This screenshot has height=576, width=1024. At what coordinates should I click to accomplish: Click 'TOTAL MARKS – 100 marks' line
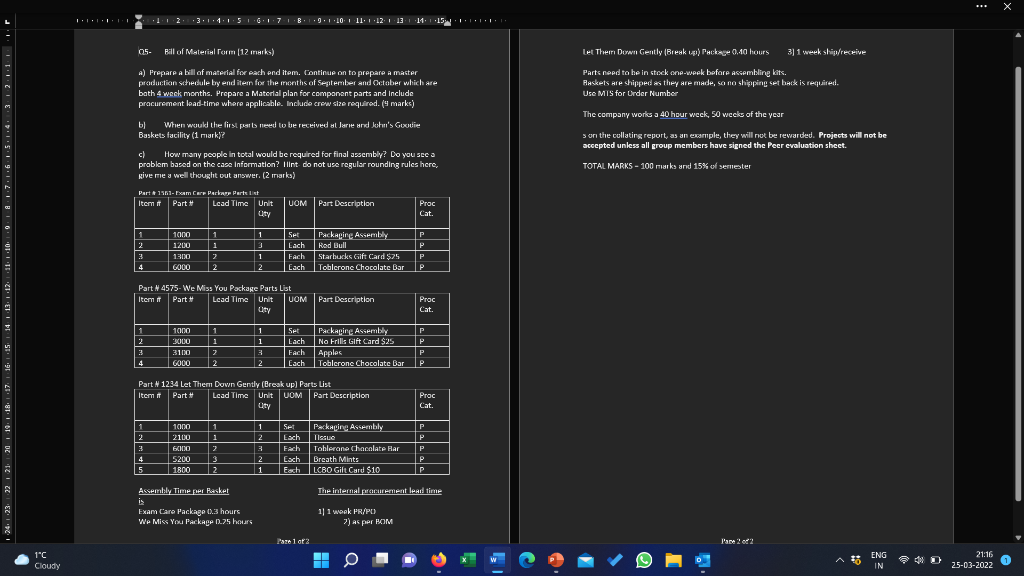666,167
